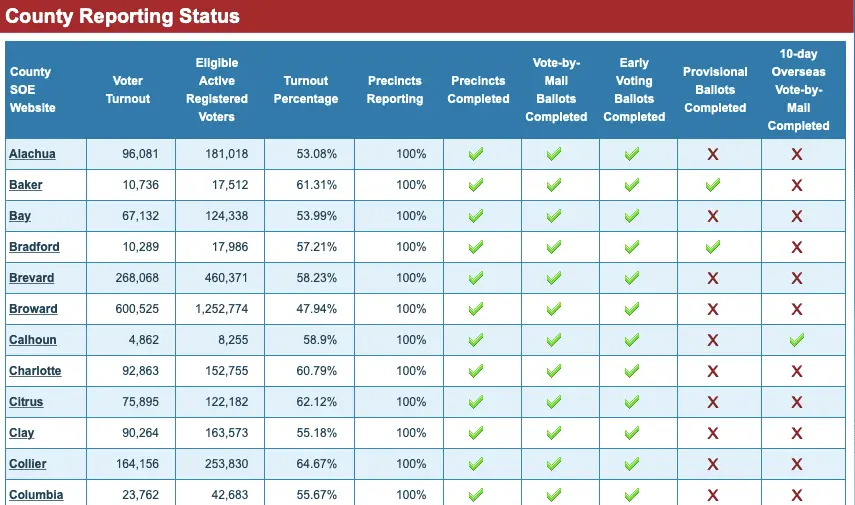This screenshot has height=505, width=855.
Task: Click the Turnout Percentage column header
Action: pyautogui.click(x=306, y=90)
